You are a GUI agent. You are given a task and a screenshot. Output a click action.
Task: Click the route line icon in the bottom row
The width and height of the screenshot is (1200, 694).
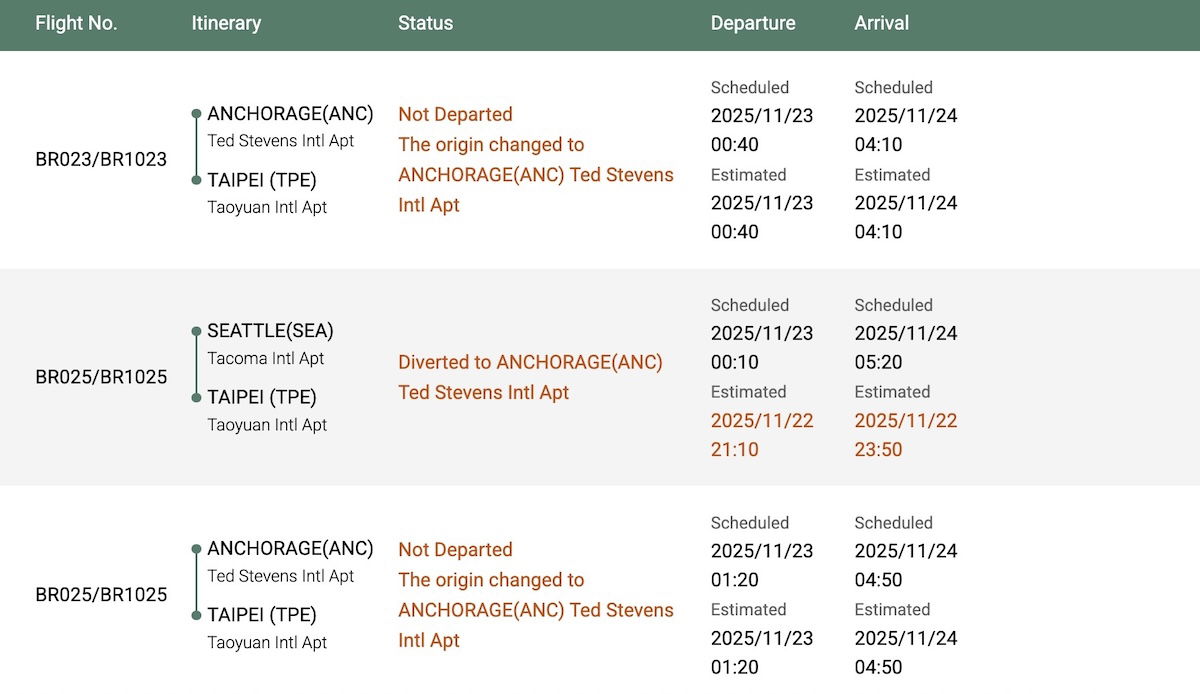(x=197, y=582)
